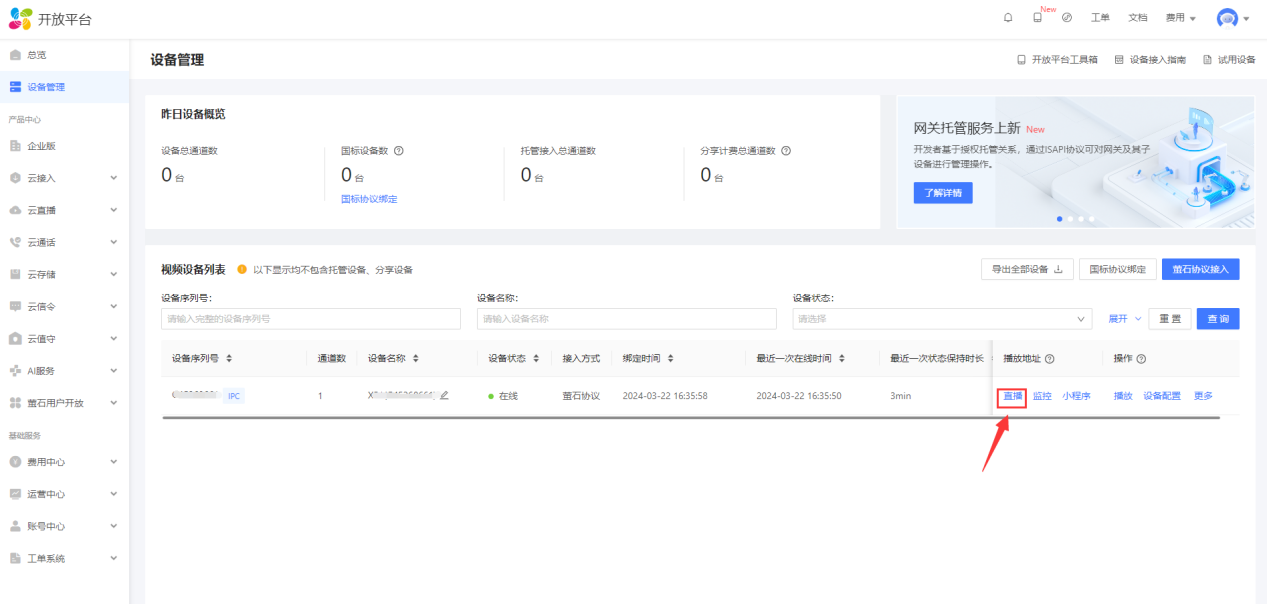Click the mobile device icon marked New

1037,18
